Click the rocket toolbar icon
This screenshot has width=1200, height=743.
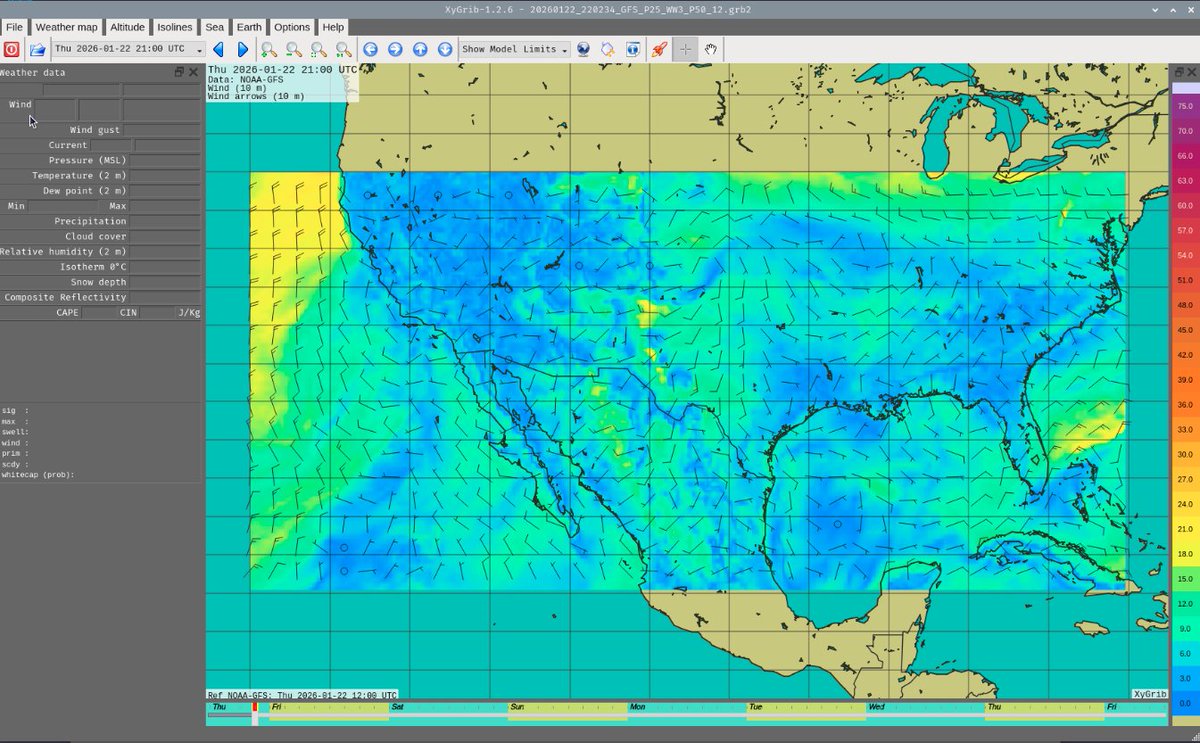(657, 49)
